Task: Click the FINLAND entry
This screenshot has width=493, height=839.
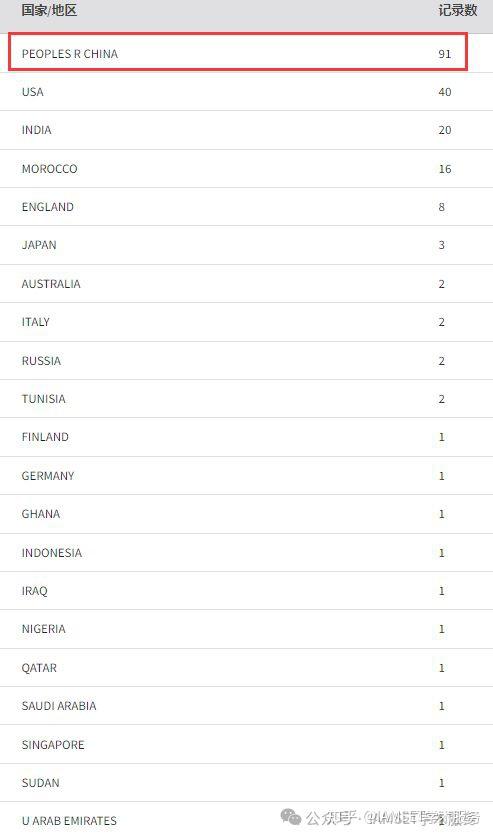Action: [x=45, y=437]
